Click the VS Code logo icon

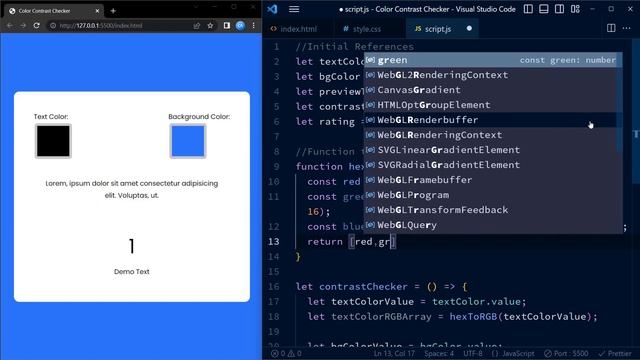click(x=272, y=9)
